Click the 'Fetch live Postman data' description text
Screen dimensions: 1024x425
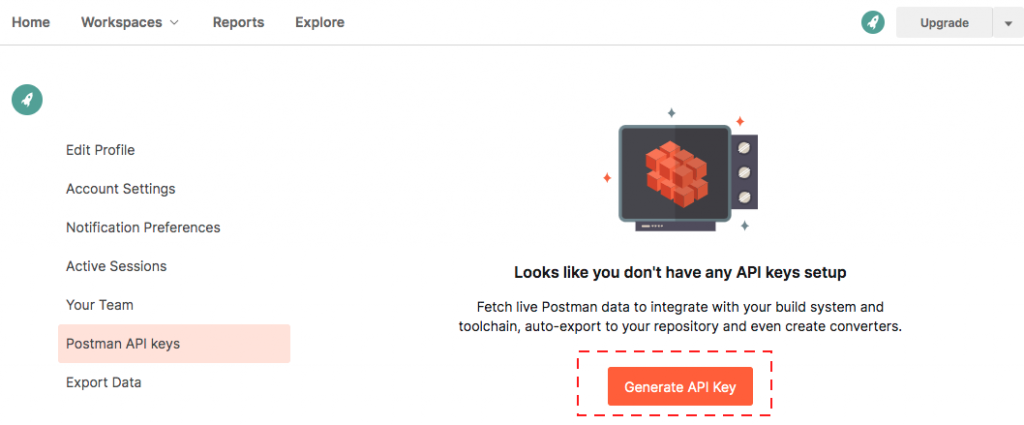pos(680,316)
